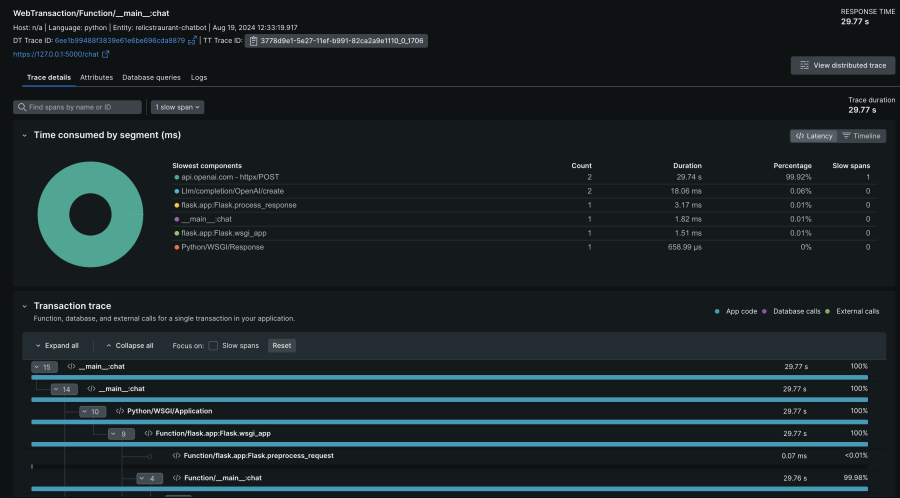Open the Attributes tab

[x=96, y=77]
